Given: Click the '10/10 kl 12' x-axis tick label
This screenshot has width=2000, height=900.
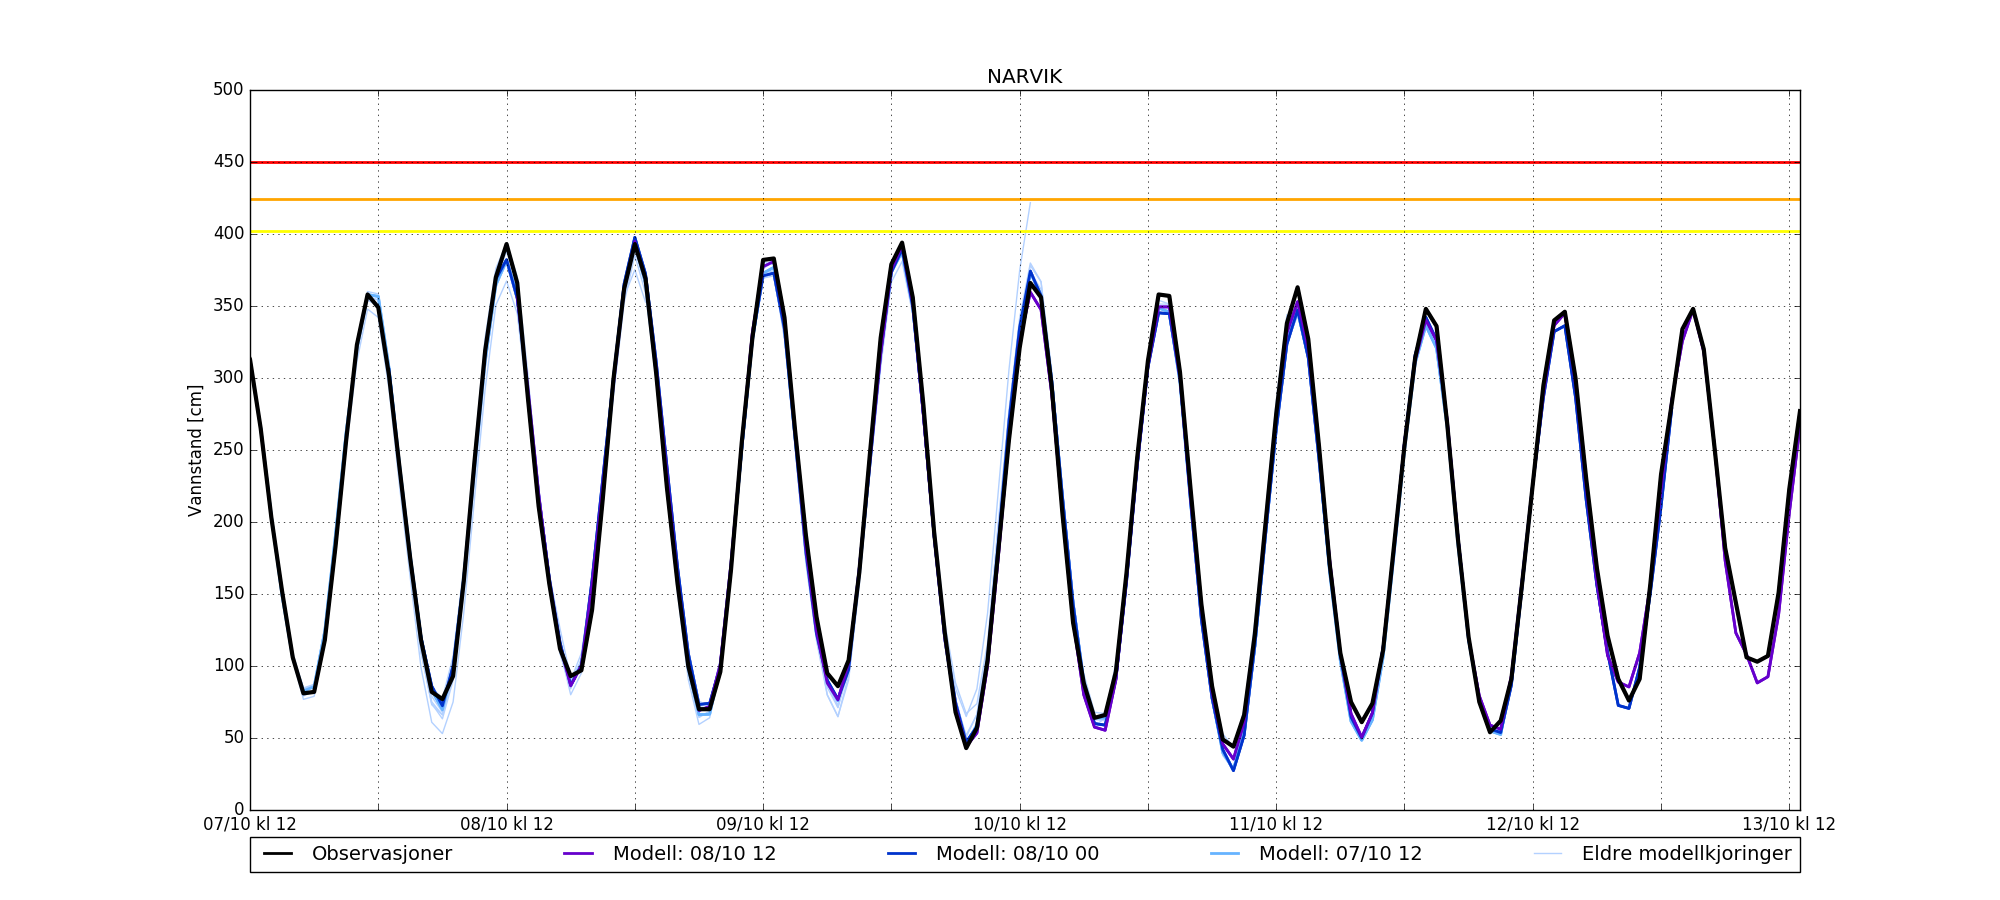Looking at the screenshot, I should click(x=1020, y=825).
